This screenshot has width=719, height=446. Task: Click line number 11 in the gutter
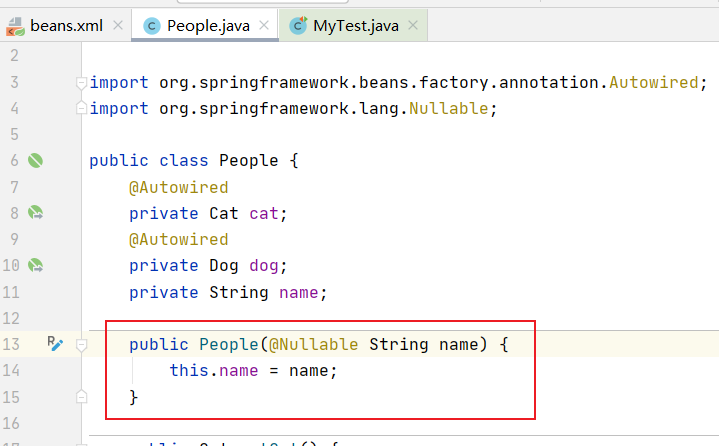click(13, 292)
